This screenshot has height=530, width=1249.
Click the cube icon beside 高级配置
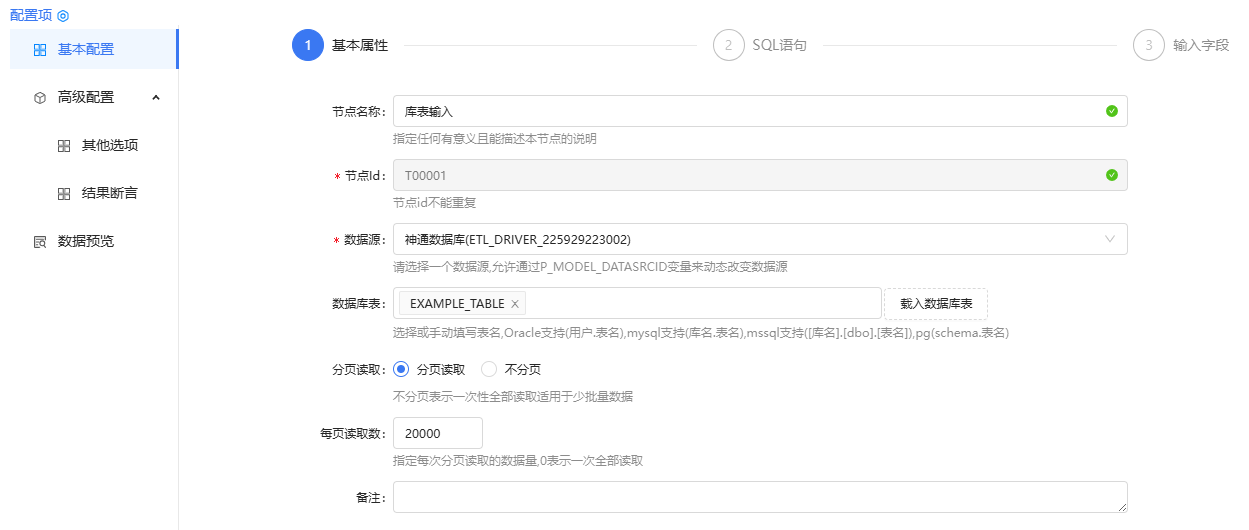tap(40, 98)
